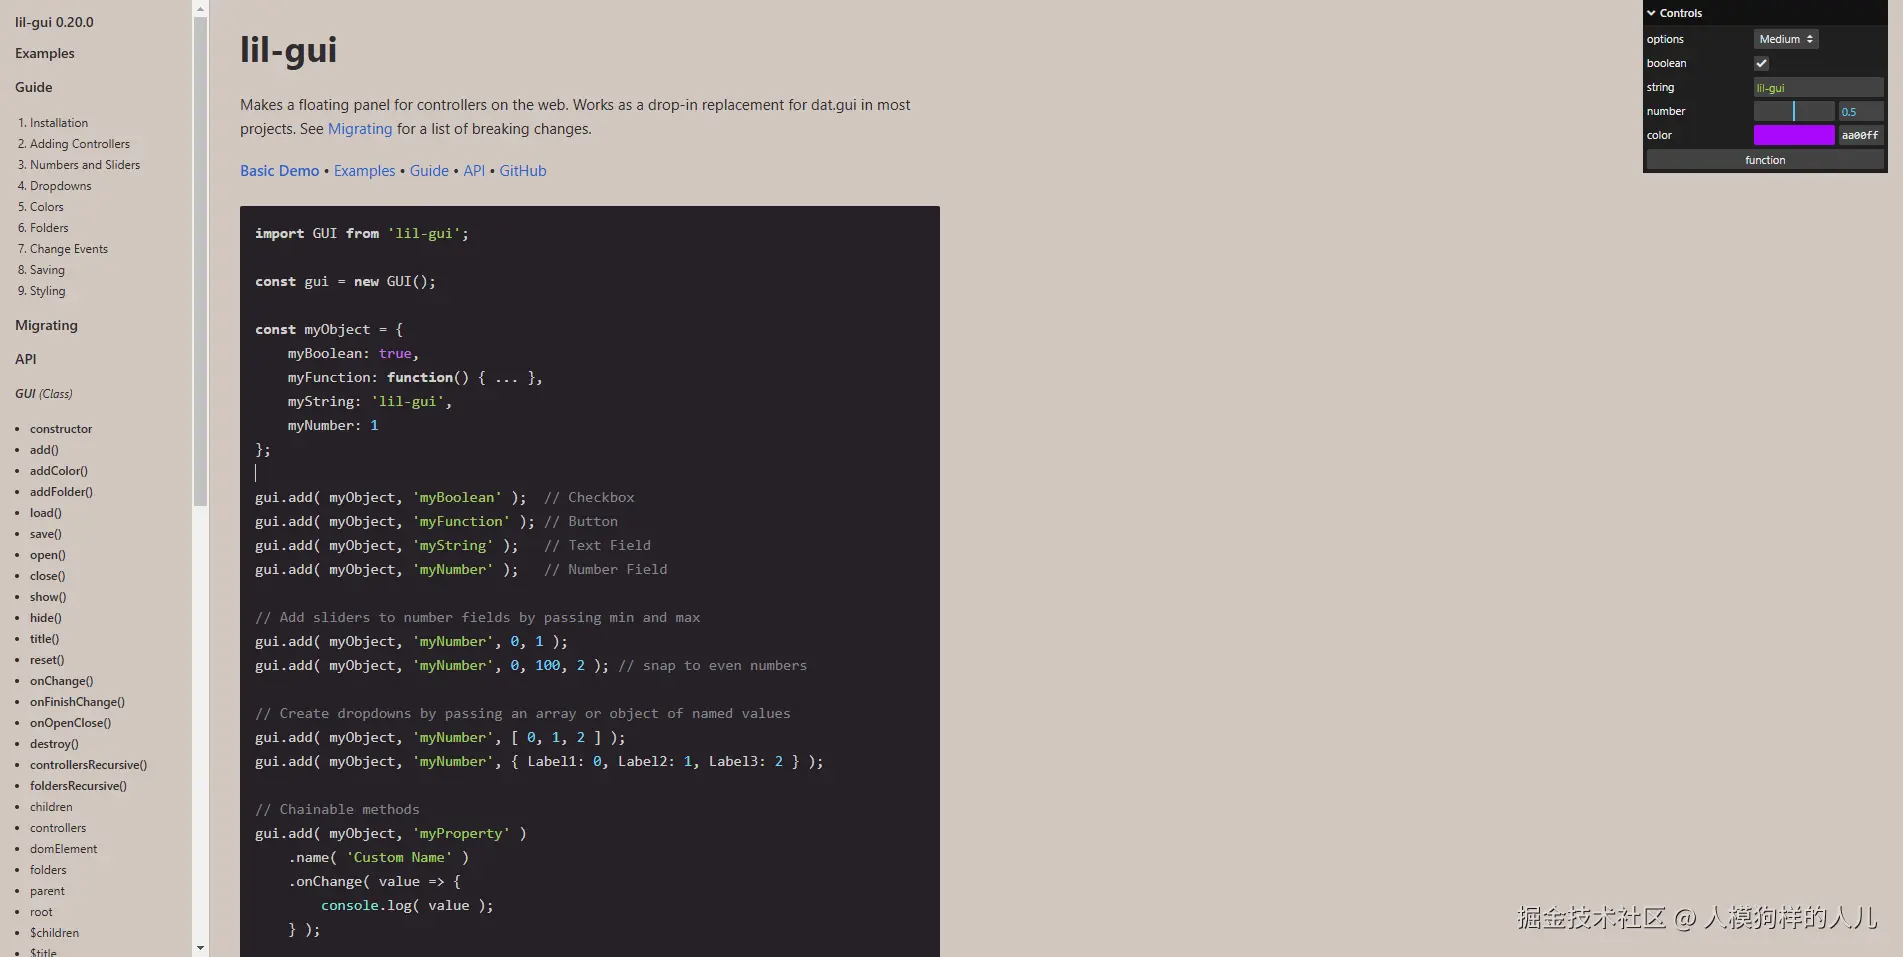Jump to add() in API list
This screenshot has width=1903, height=957.
point(44,450)
